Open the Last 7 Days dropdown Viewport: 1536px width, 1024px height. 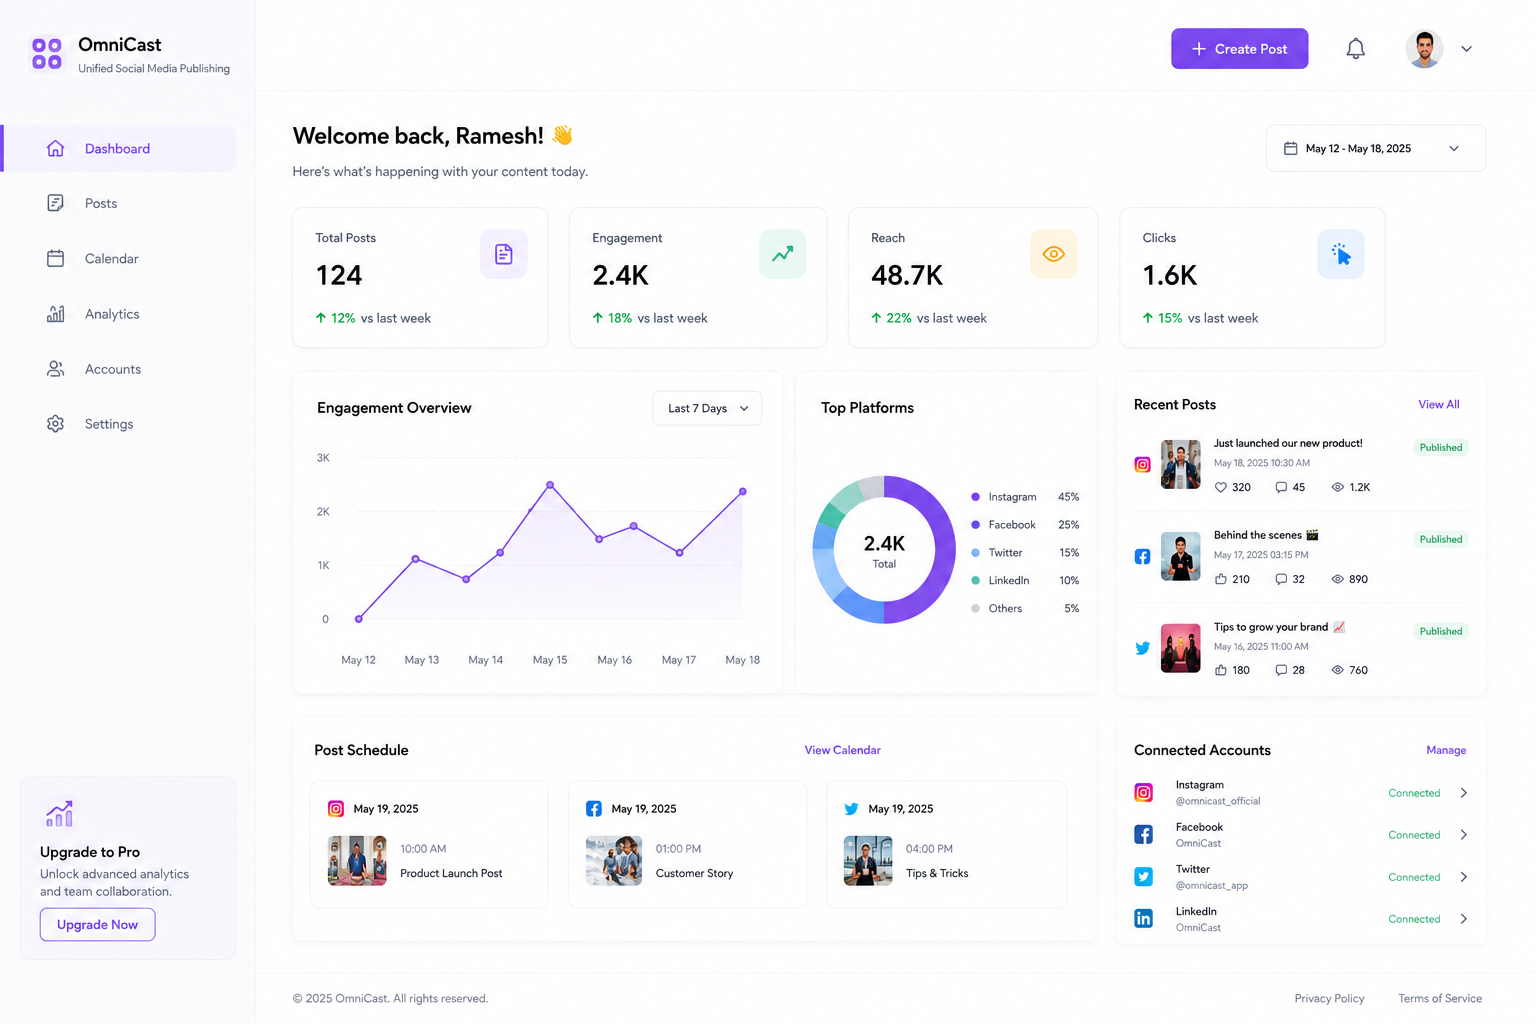coord(707,408)
